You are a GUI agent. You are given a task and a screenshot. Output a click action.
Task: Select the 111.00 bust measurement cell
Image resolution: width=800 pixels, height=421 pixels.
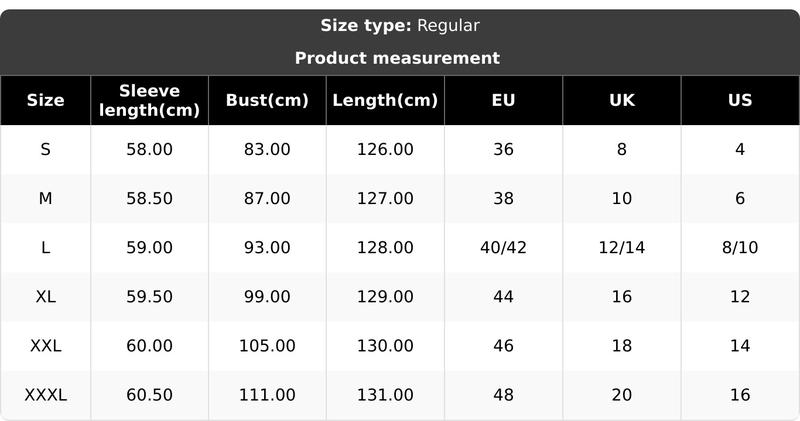coord(267,395)
